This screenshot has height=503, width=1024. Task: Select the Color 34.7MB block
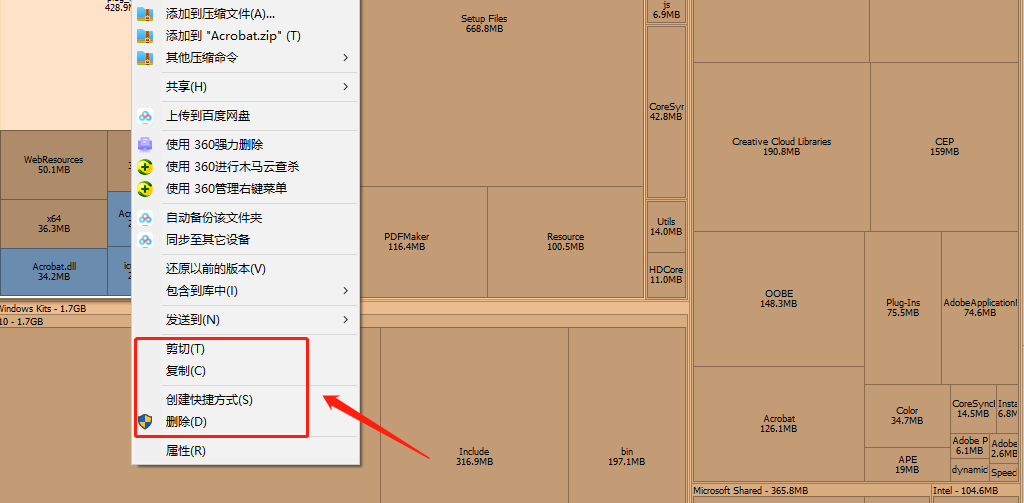907,415
